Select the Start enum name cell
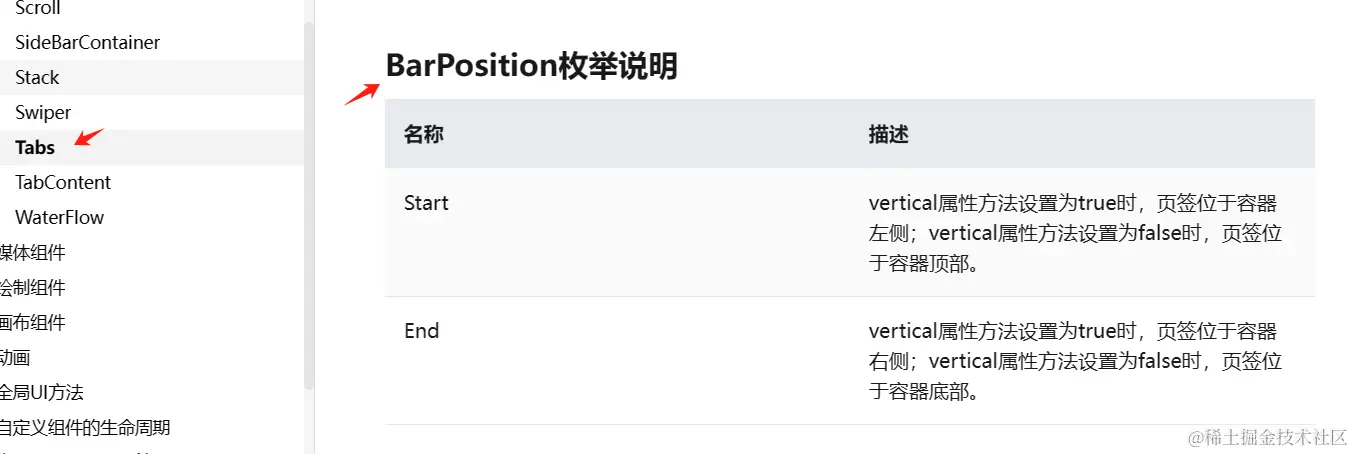Image resolution: width=1354 pixels, height=454 pixels. [426, 202]
